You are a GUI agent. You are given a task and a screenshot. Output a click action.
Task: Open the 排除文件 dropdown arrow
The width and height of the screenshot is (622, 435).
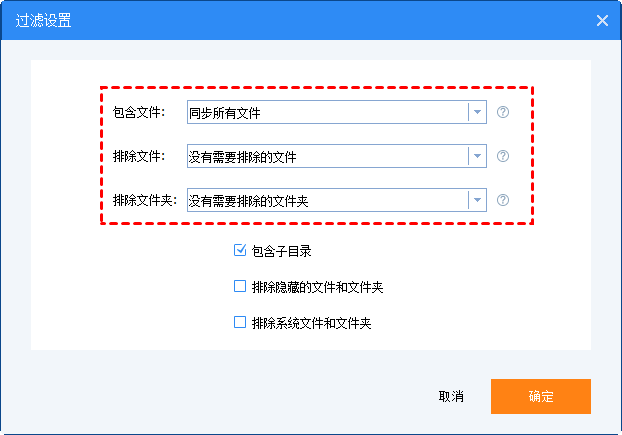(477, 156)
